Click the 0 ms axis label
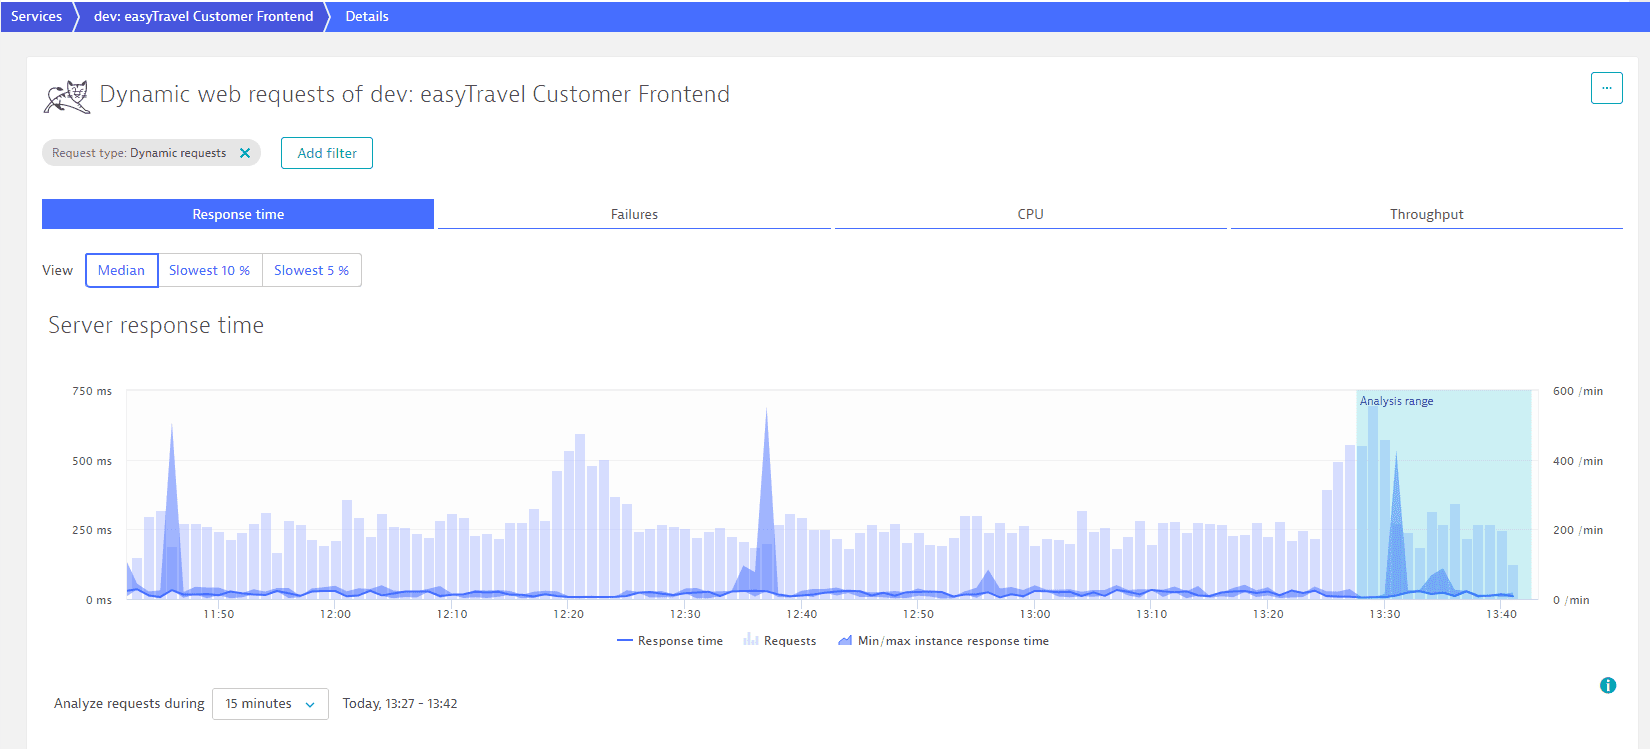The width and height of the screenshot is (1650, 749). tap(99, 600)
